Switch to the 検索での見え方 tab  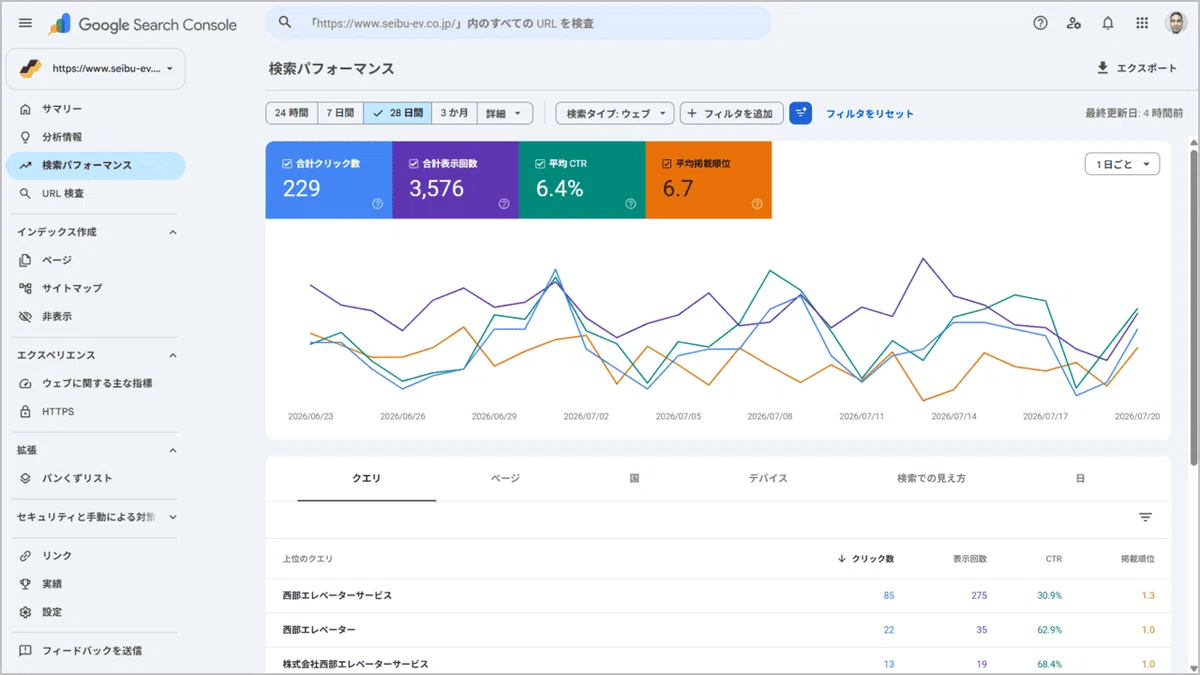pyautogui.click(x=931, y=479)
